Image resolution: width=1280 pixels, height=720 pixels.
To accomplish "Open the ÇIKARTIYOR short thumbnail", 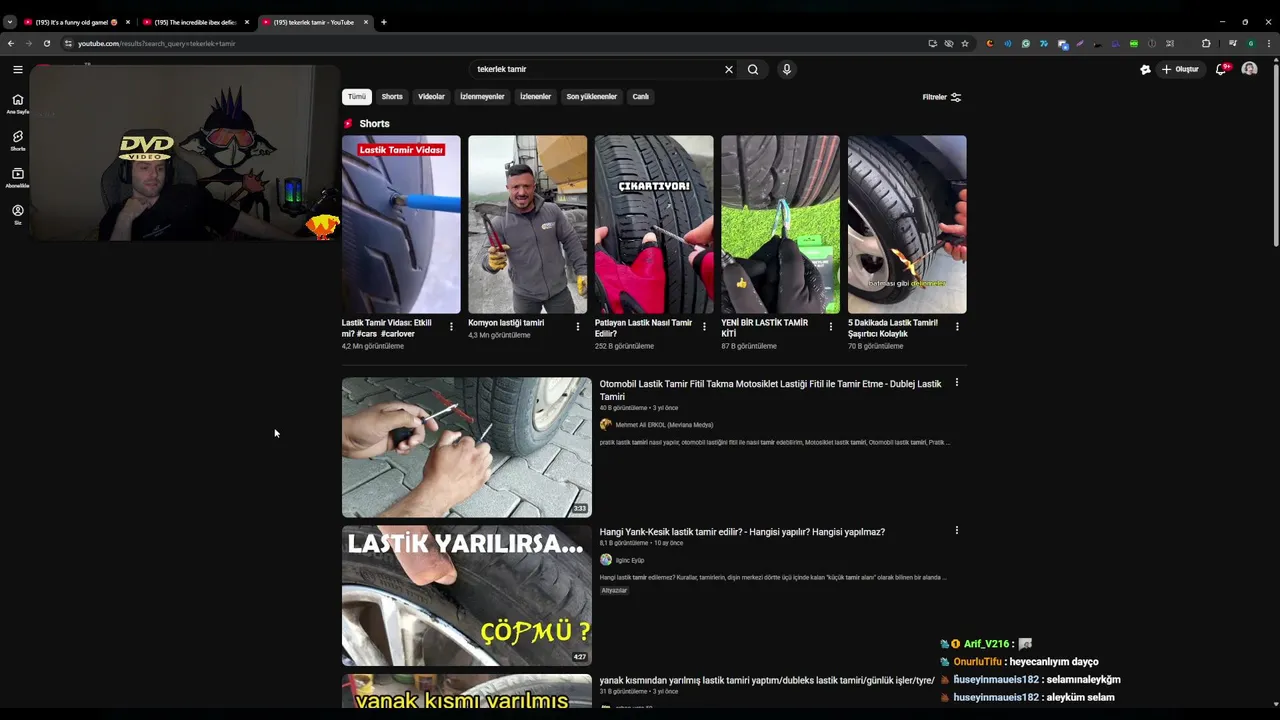I will (654, 224).
